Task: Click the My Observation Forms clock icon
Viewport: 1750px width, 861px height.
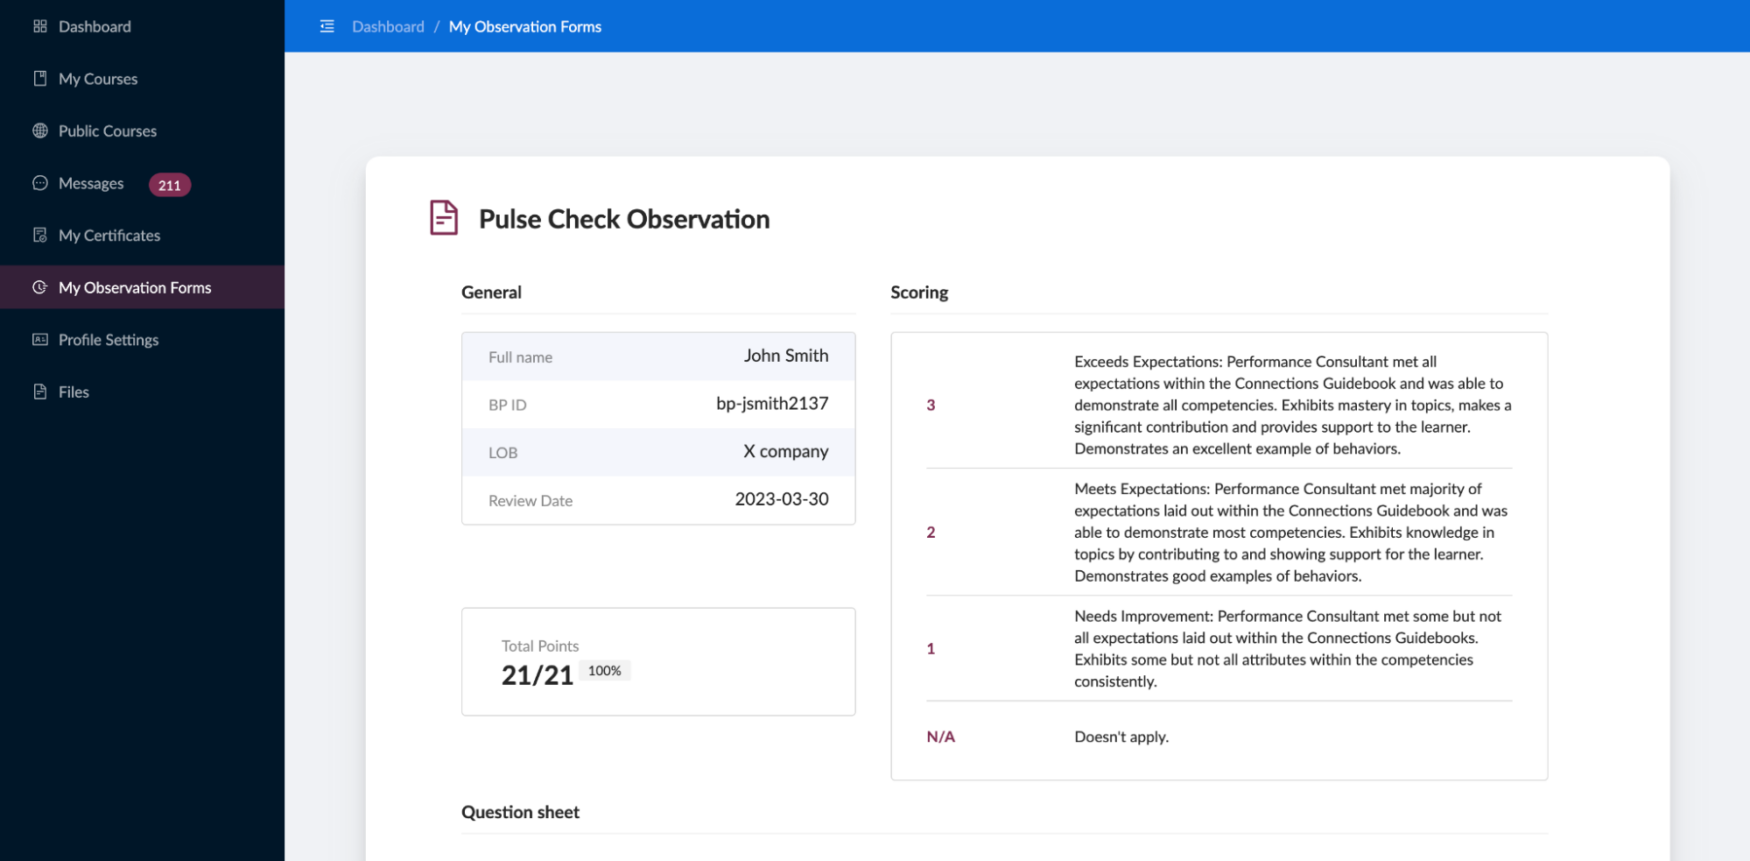Action: pyautogui.click(x=40, y=287)
